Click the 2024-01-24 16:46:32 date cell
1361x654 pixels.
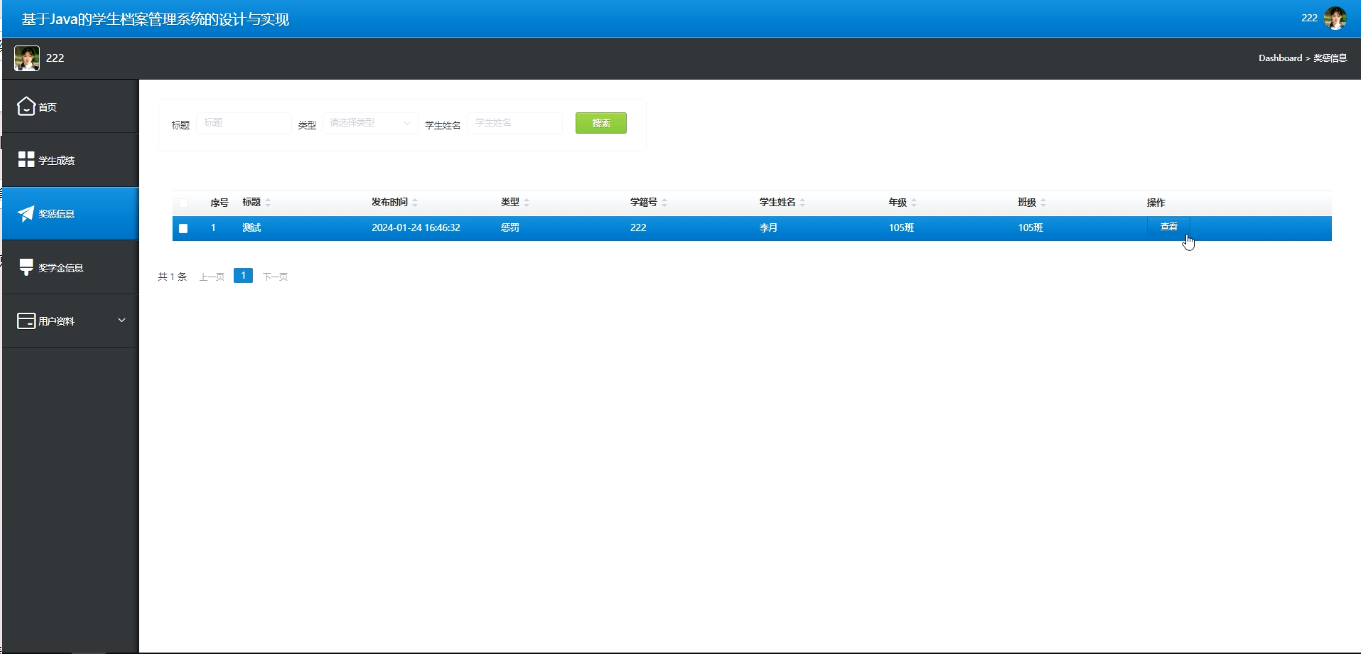[x=416, y=228]
